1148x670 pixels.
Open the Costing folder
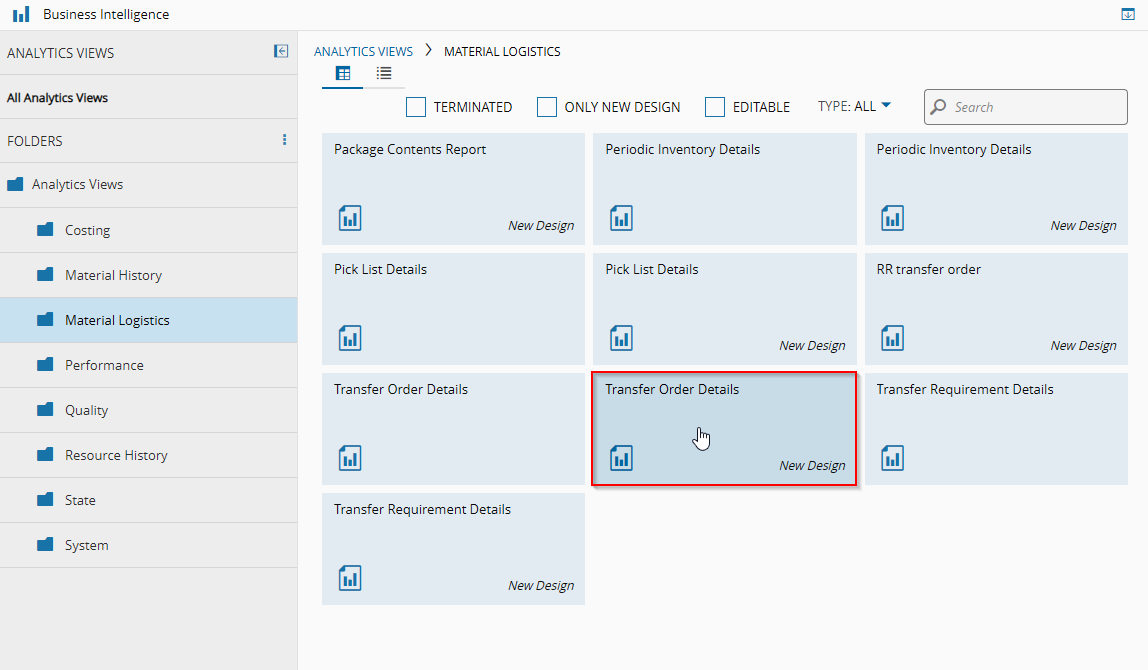(x=87, y=230)
